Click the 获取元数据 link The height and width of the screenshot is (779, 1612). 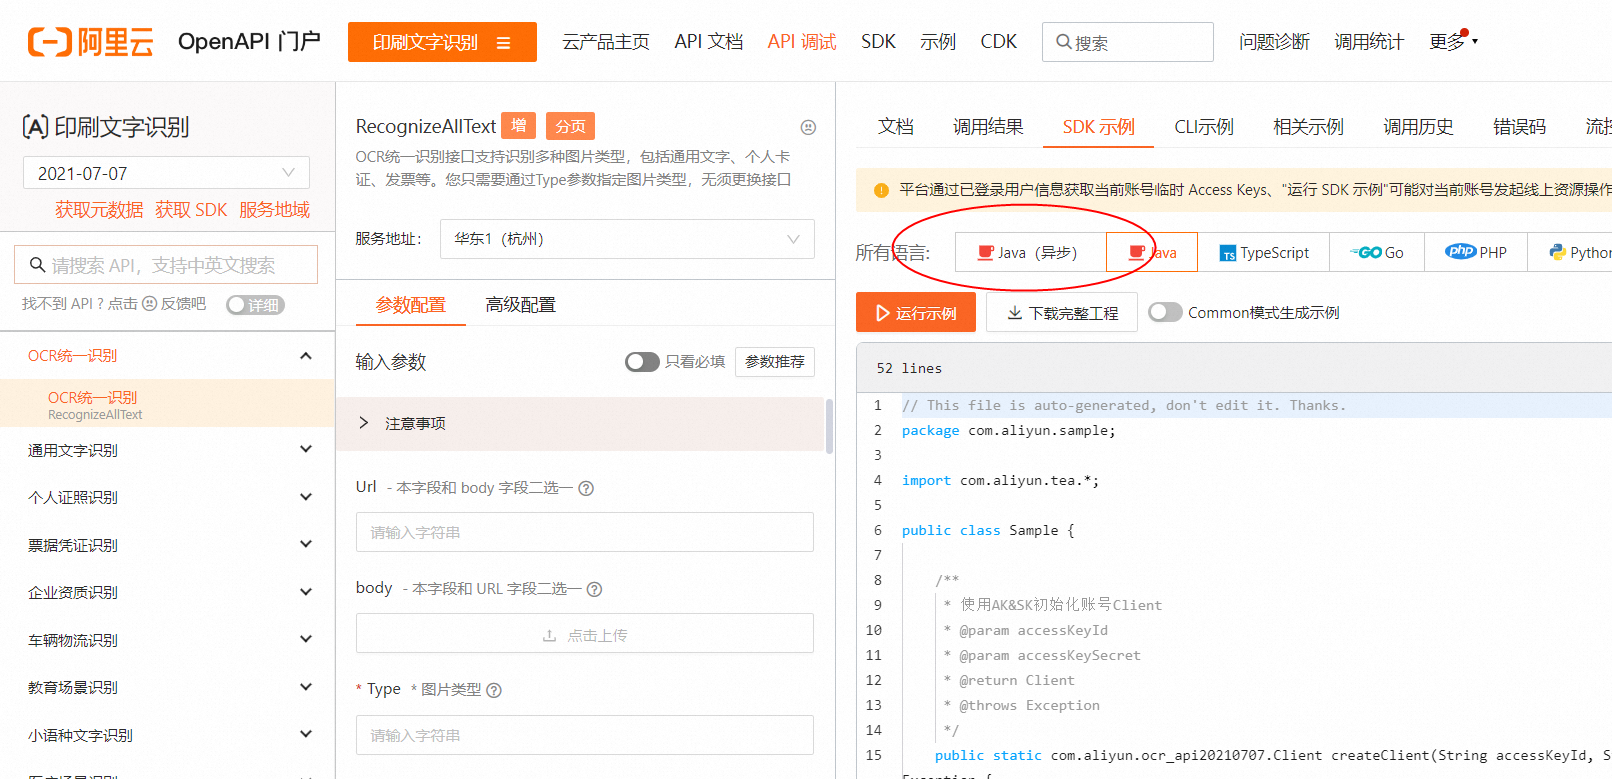[x=99, y=210]
